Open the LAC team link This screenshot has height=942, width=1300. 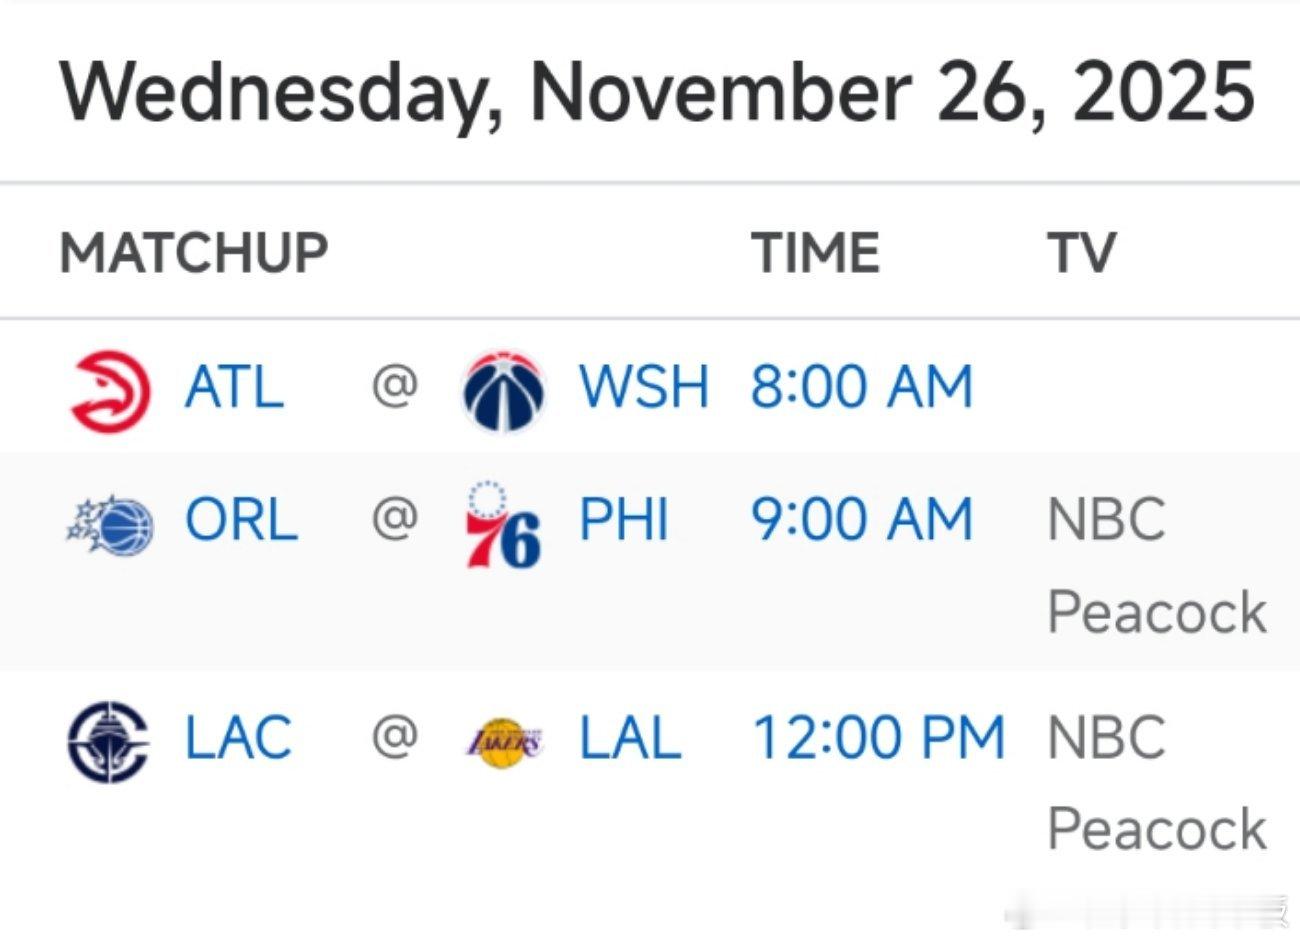tap(238, 738)
